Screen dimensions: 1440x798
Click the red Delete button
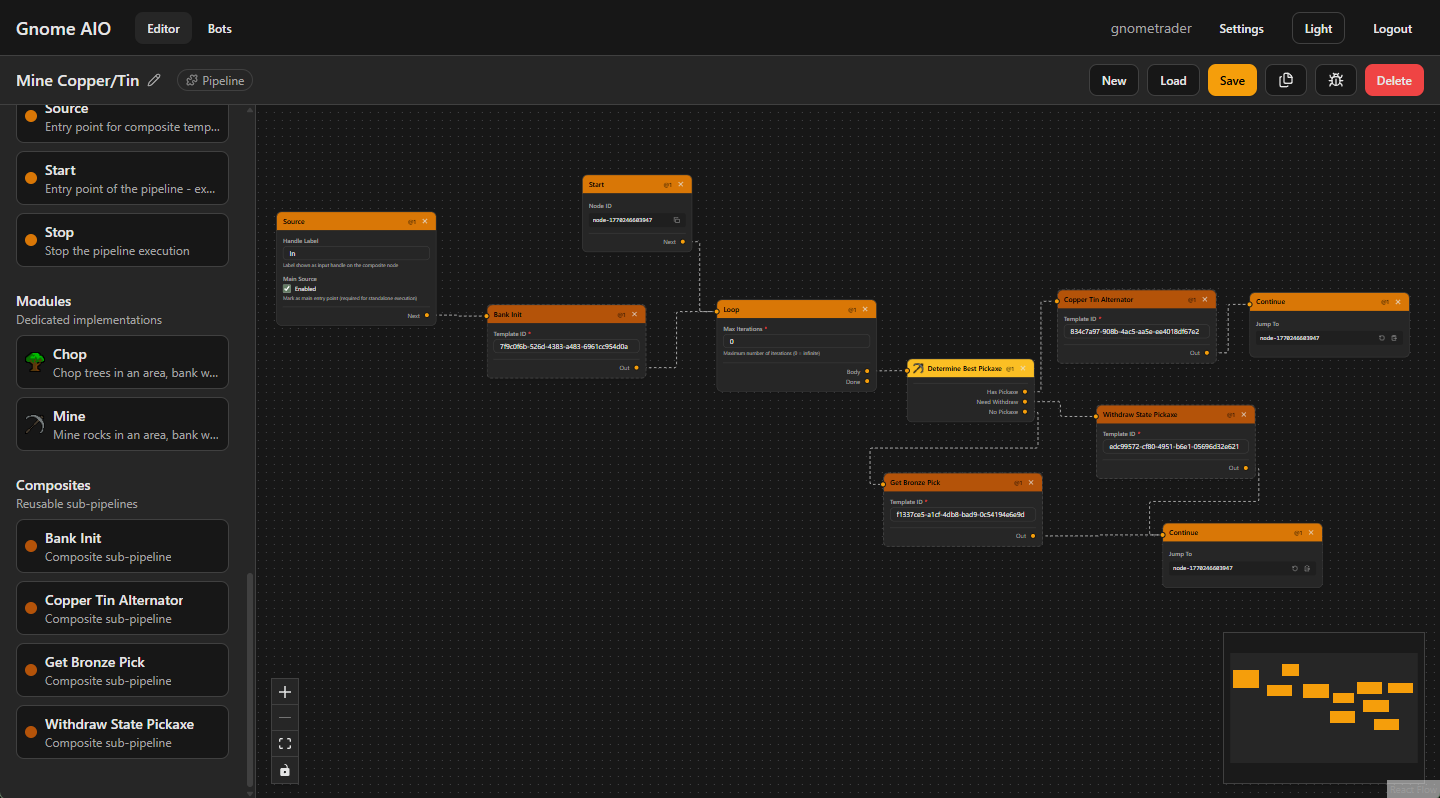point(1394,80)
